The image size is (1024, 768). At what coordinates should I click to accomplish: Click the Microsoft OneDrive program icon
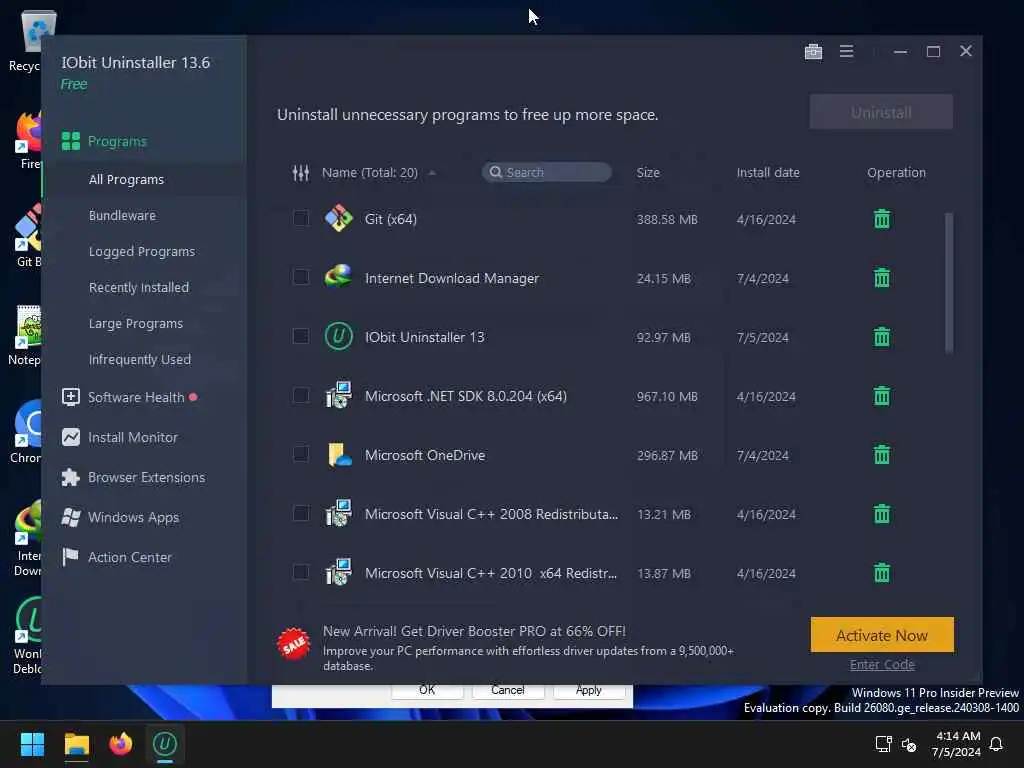[338, 455]
